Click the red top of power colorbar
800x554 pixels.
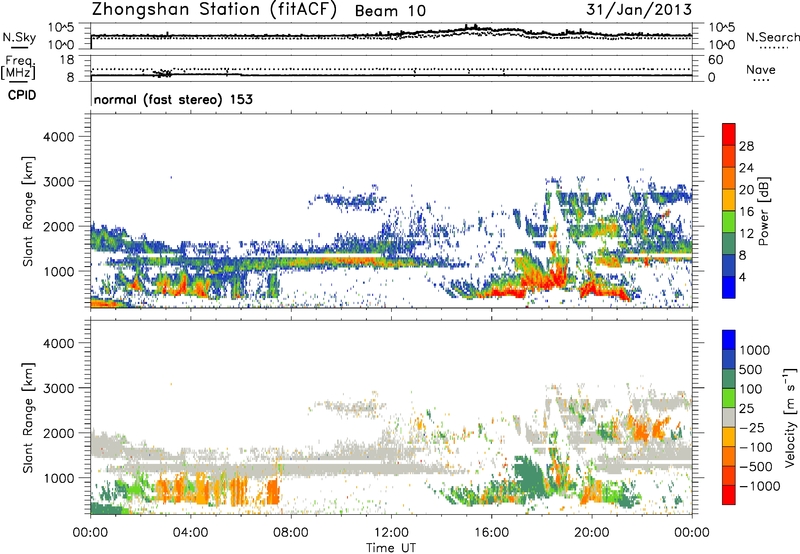[x=729, y=134]
